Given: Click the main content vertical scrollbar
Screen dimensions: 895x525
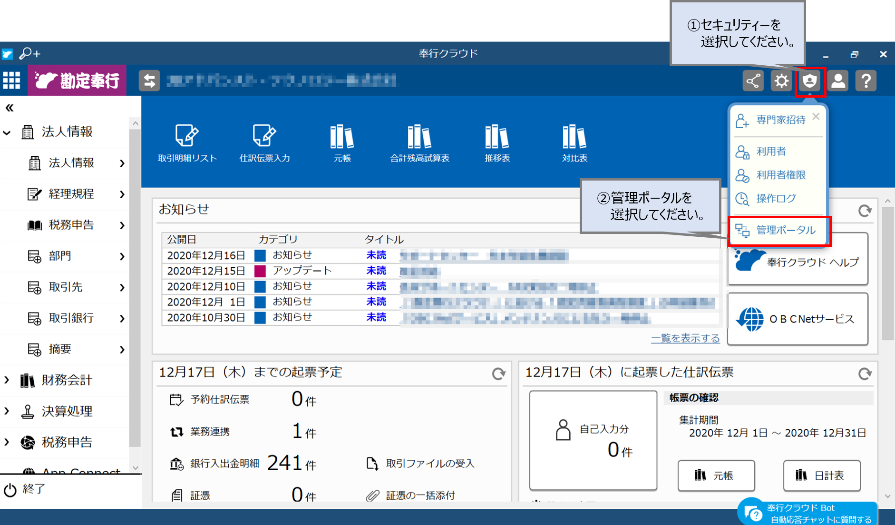Looking at the screenshot, I should click(x=888, y=274).
